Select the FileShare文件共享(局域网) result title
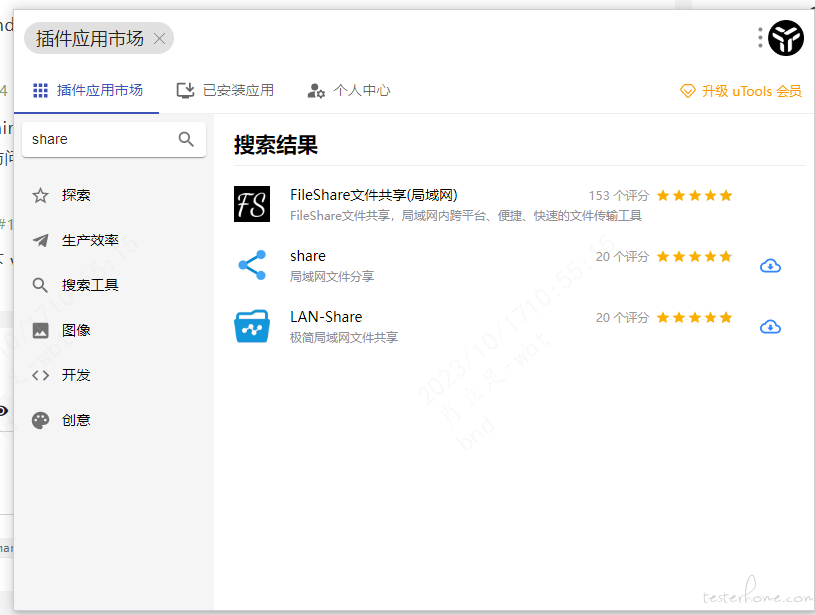Viewport: 815px width, 615px height. (374, 195)
